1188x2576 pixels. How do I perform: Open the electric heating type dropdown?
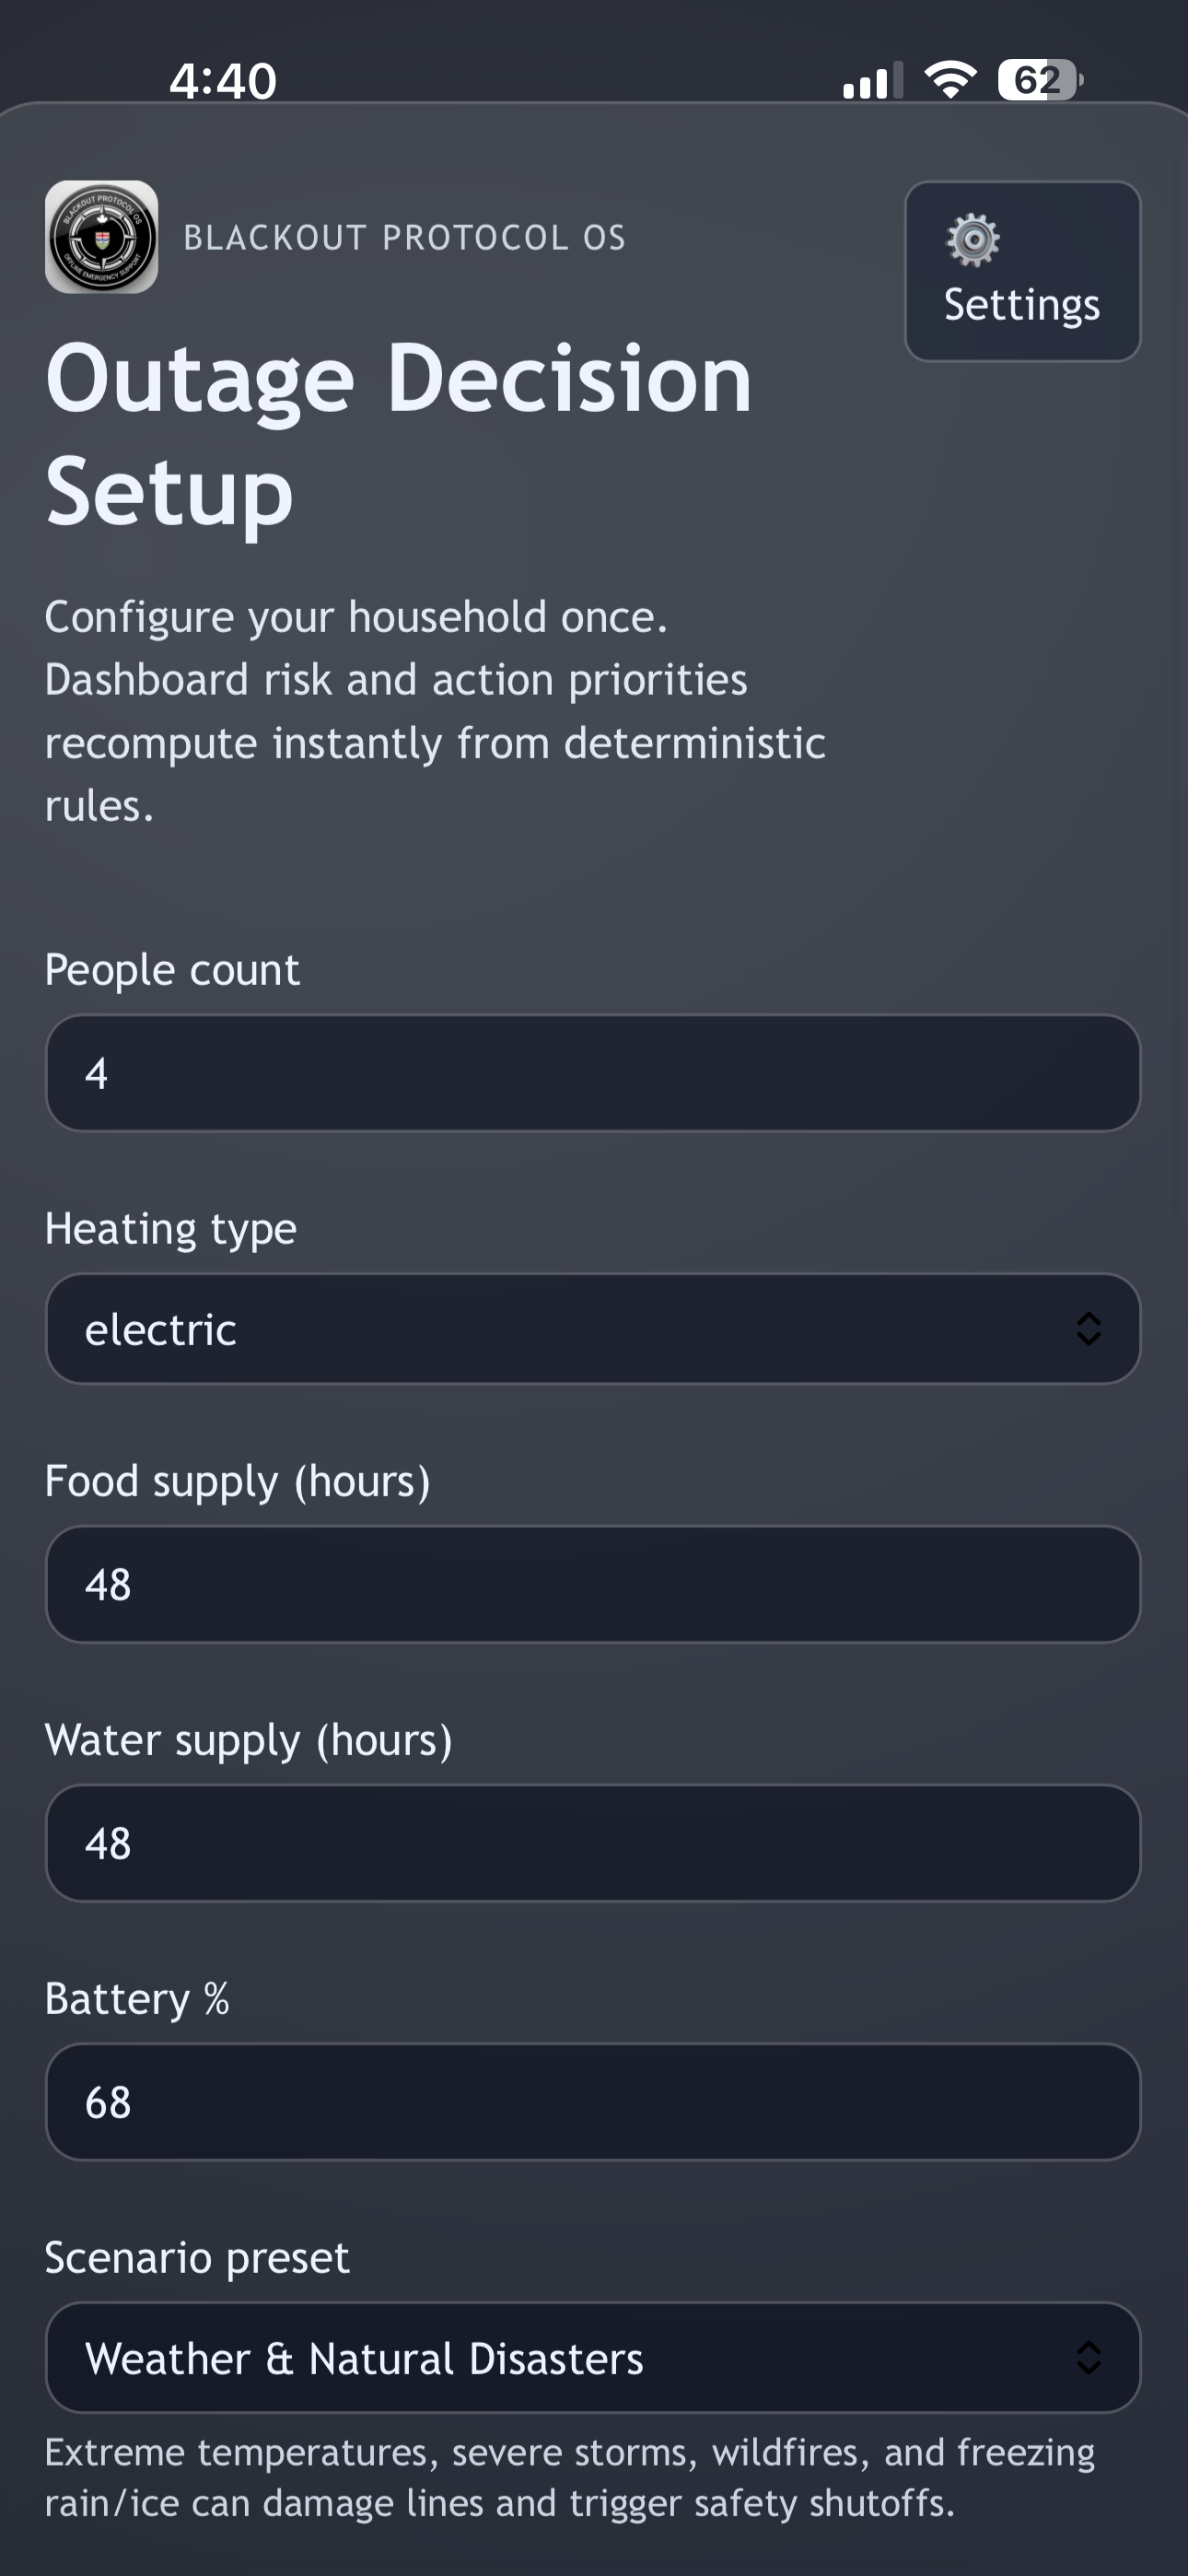coord(560,1329)
